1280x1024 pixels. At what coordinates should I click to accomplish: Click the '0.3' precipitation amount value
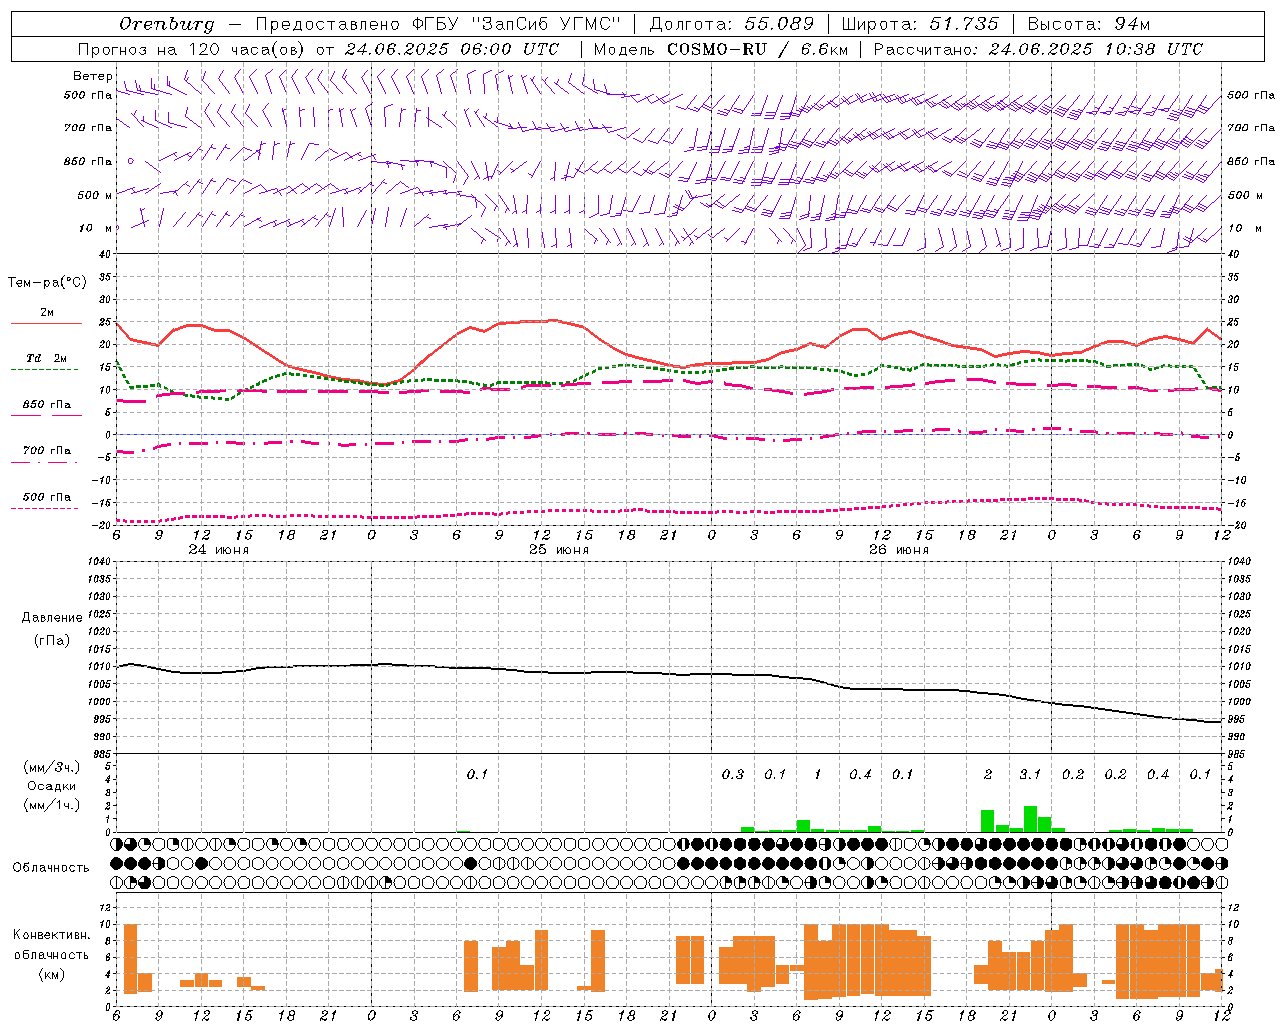[x=733, y=774]
